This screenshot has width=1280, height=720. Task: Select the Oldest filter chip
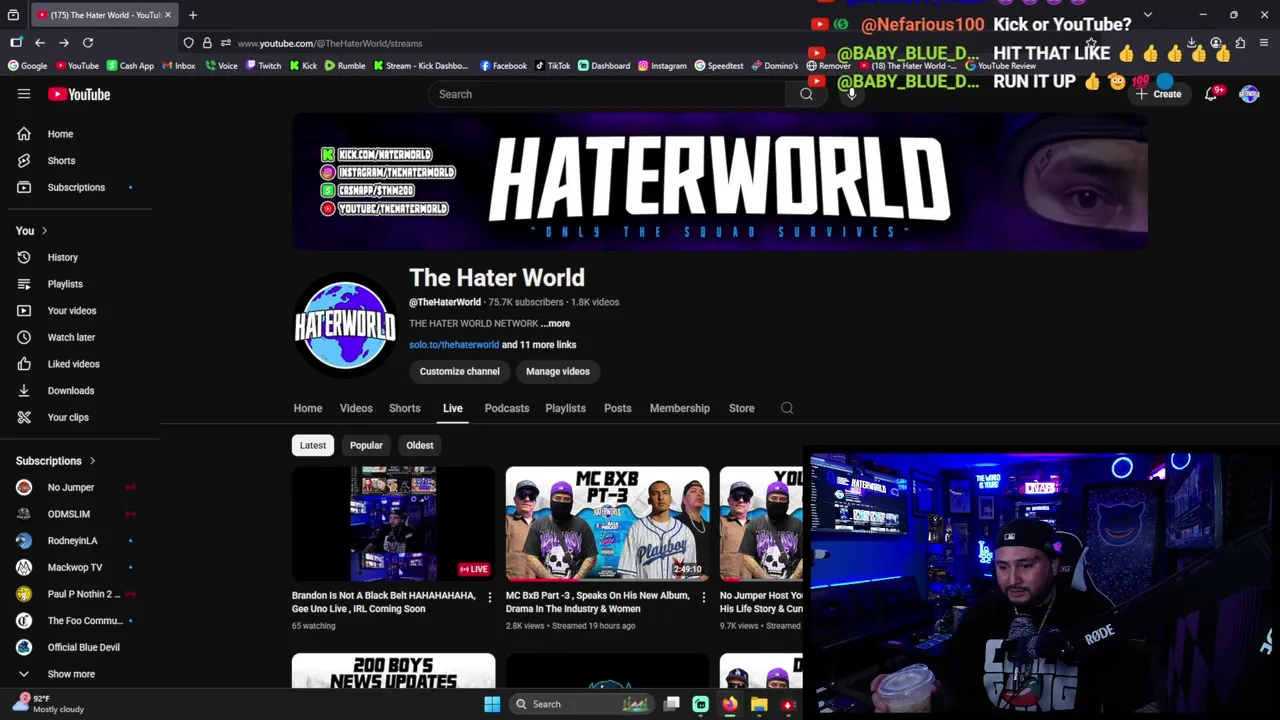click(x=420, y=445)
